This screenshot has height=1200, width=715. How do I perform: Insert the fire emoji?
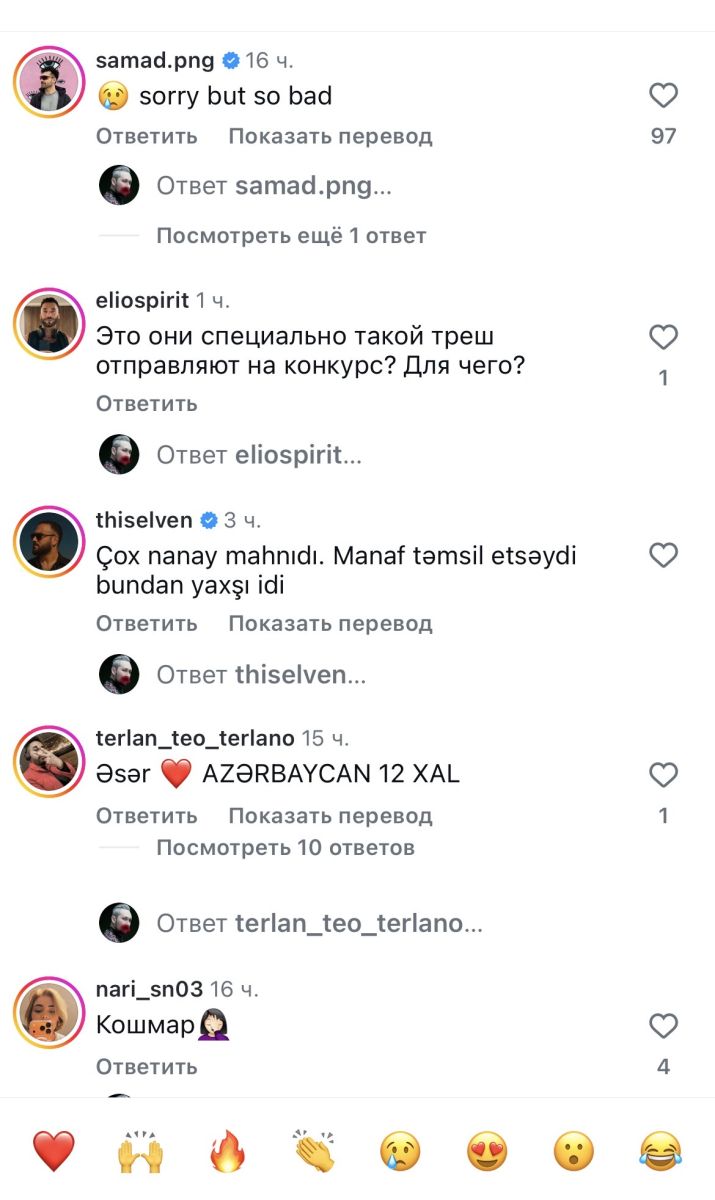227,1152
